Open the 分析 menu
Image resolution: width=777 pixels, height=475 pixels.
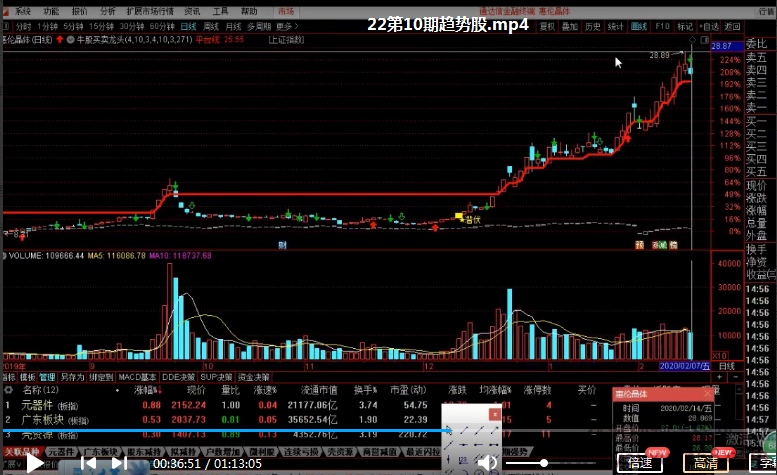click(x=107, y=11)
